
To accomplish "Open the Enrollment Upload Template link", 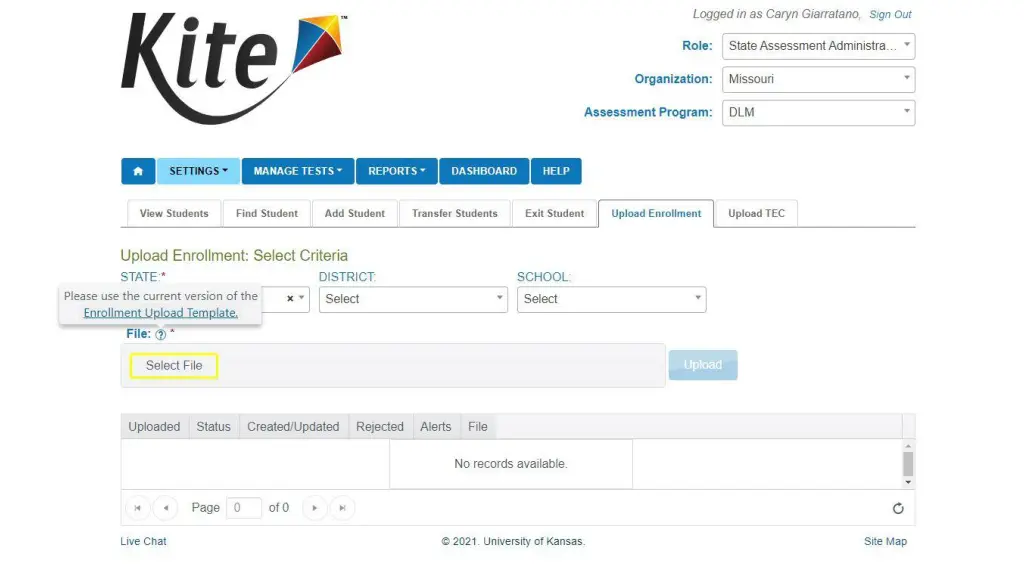I will point(161,313).
